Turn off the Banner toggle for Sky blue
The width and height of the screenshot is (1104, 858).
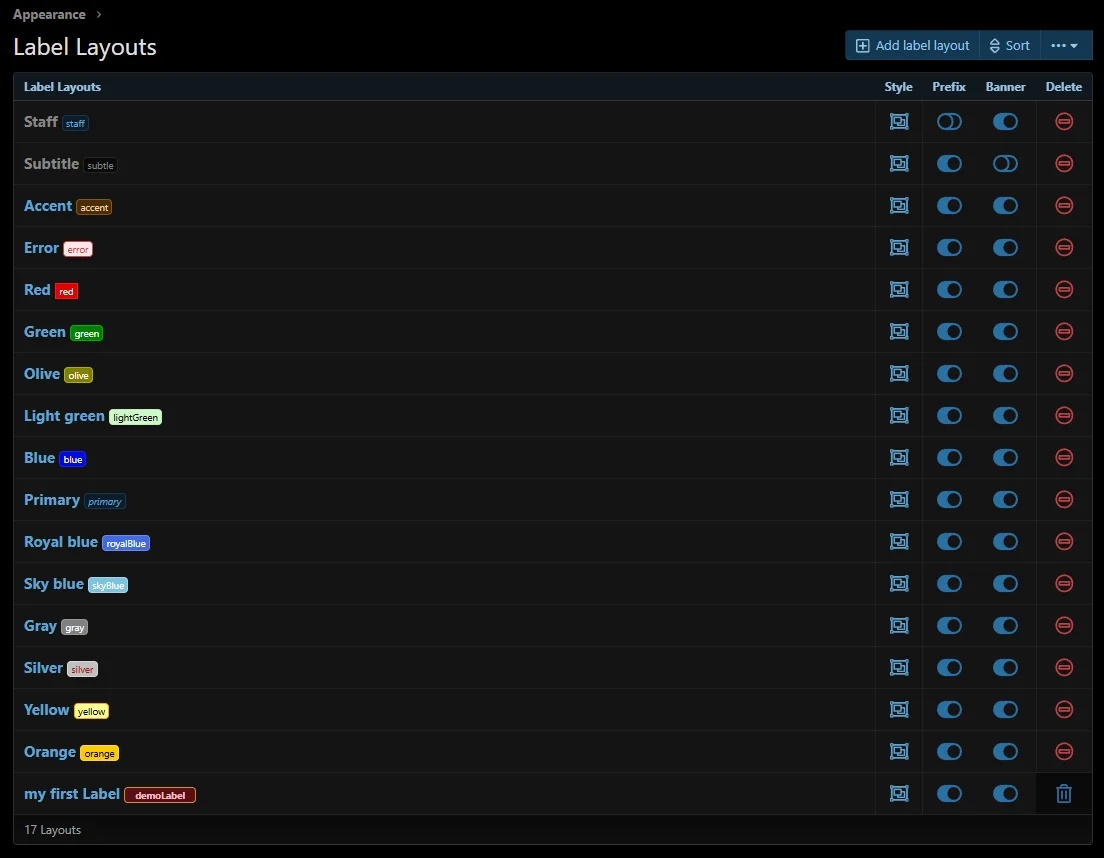tap(1005, 583)
